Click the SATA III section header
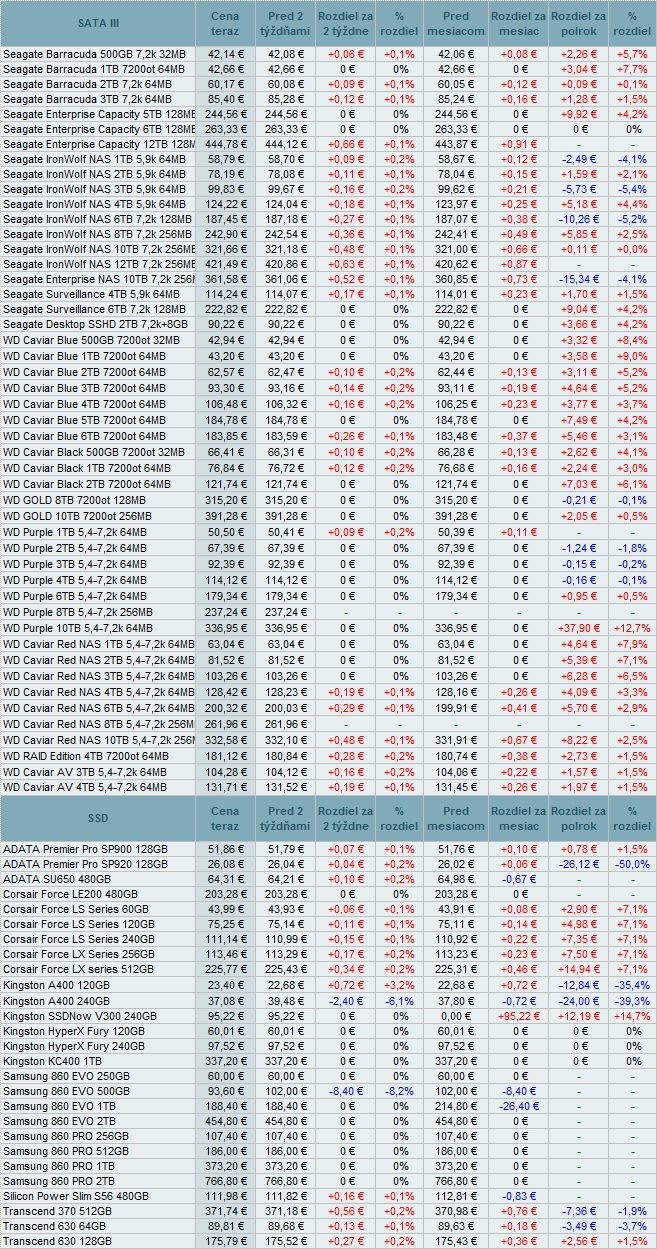The image size is (657, 1249). tap(98, 23)
